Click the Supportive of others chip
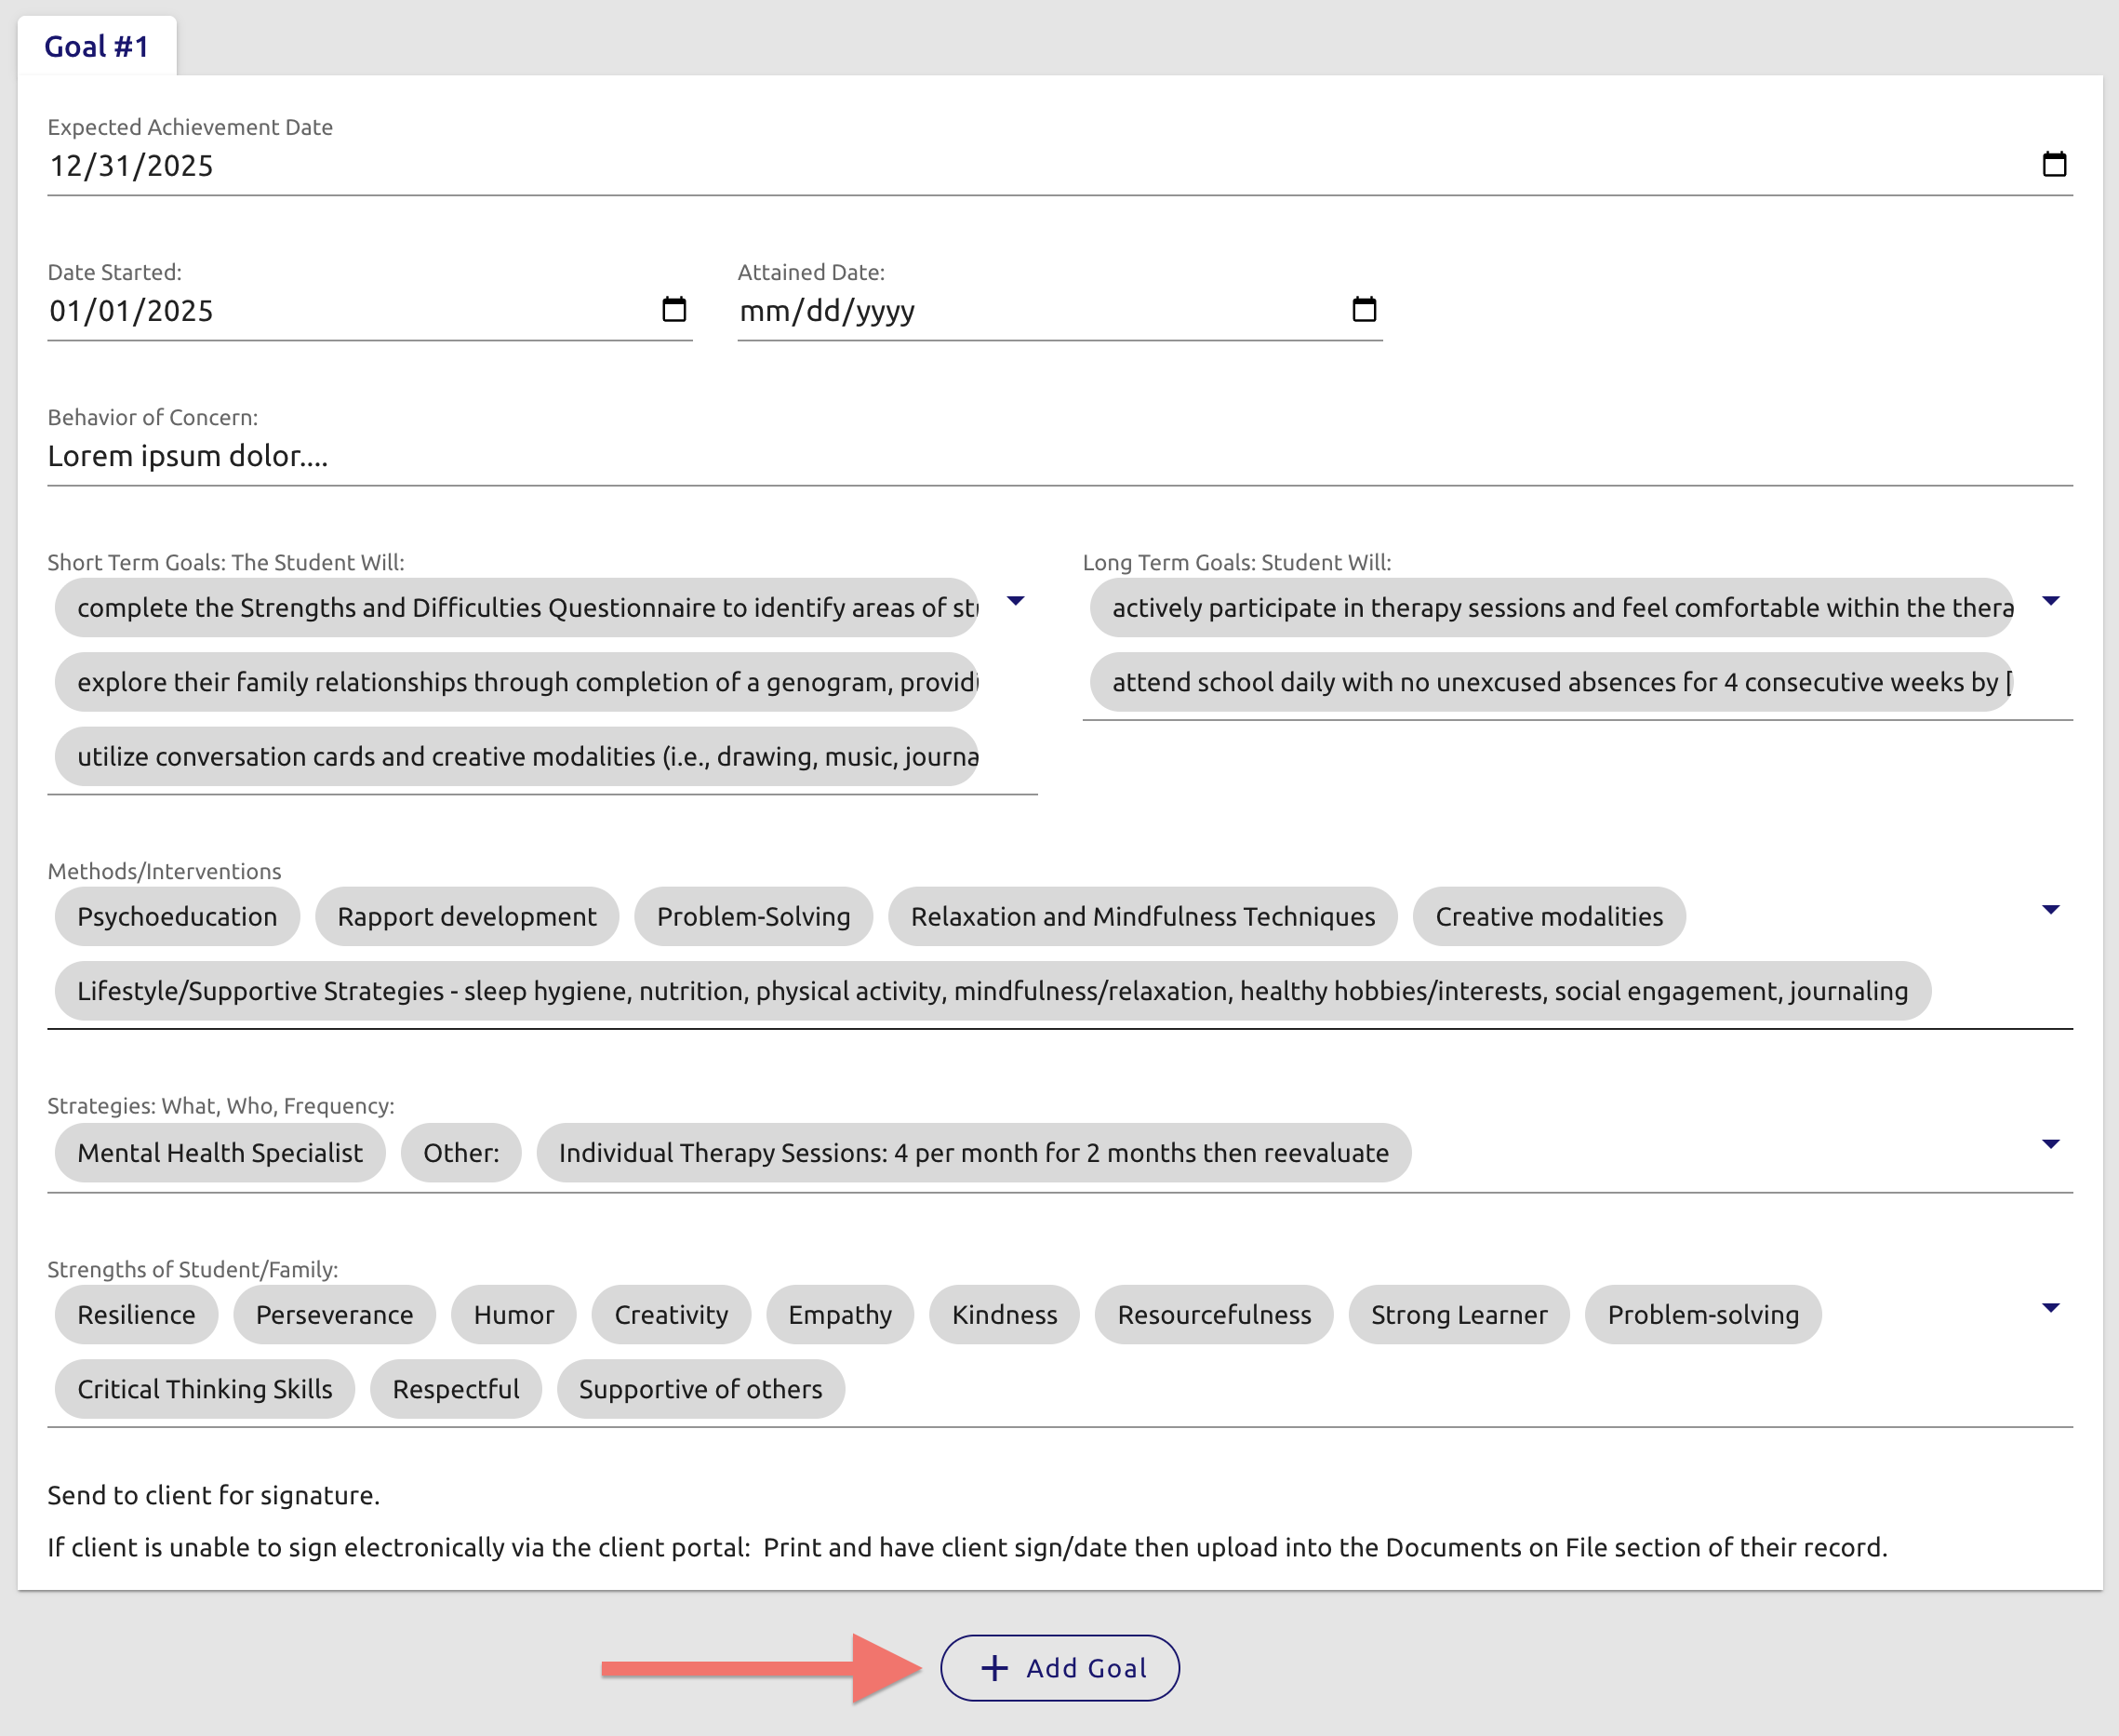The image size is (2119, 1736). click(x=701, y=1389)
